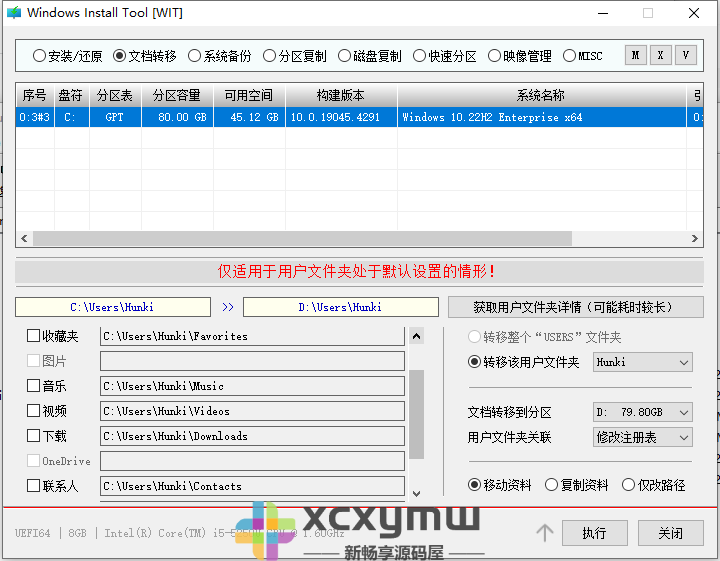
Task: Click the 分区表 column header
Action: 115,95
